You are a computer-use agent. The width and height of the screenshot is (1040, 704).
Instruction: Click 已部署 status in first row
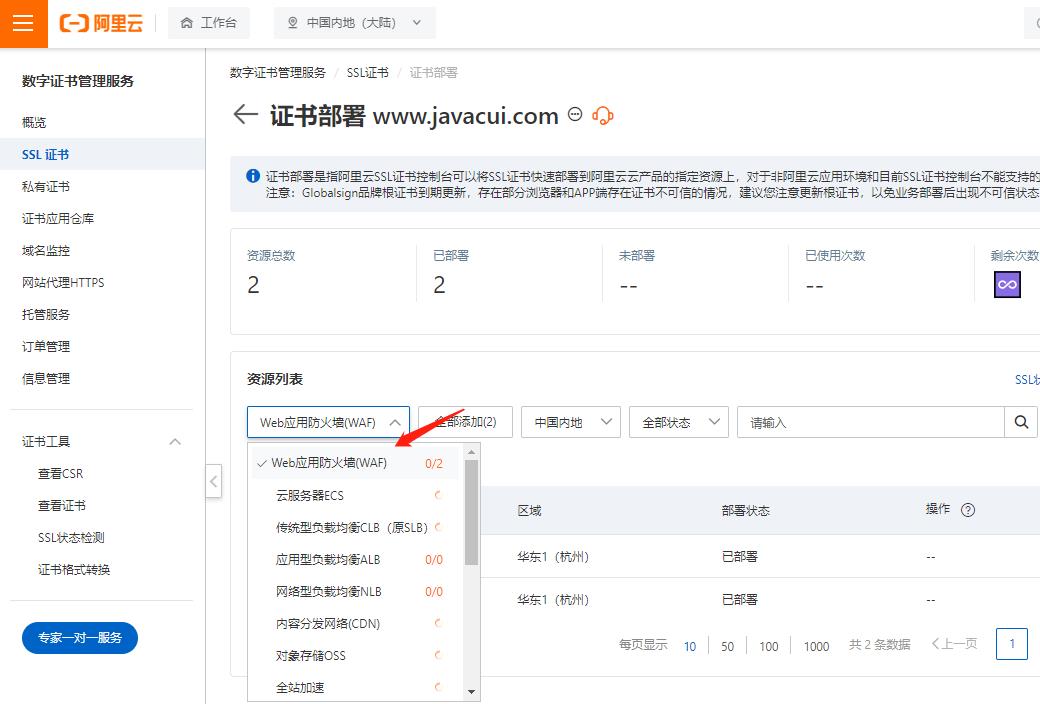(x=740, y=556)
